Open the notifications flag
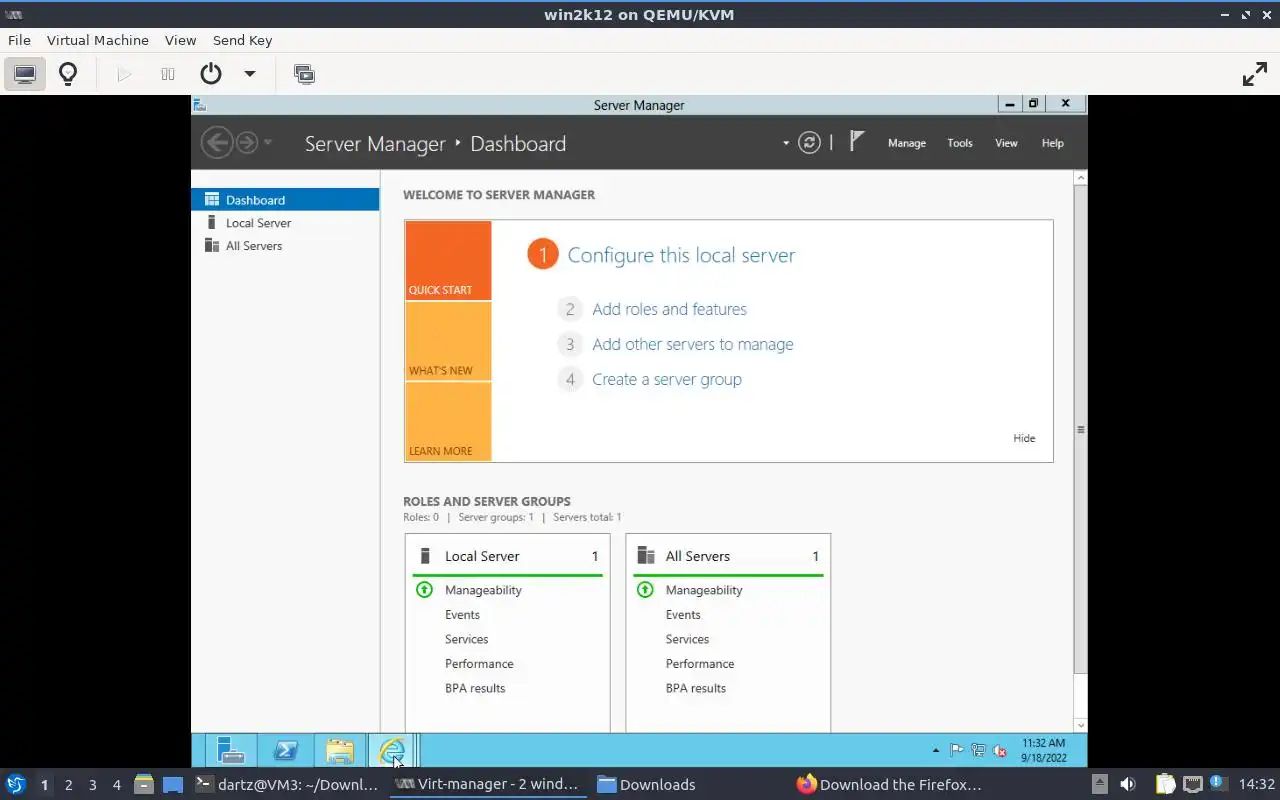 click(856, 141)
